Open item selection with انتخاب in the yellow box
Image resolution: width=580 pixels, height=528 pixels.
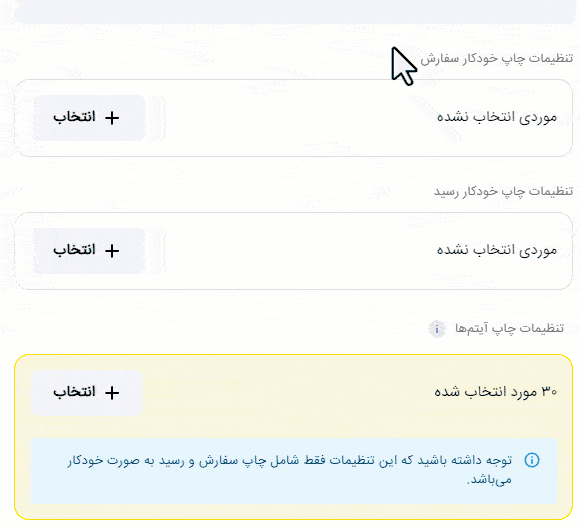click(87, 393)
